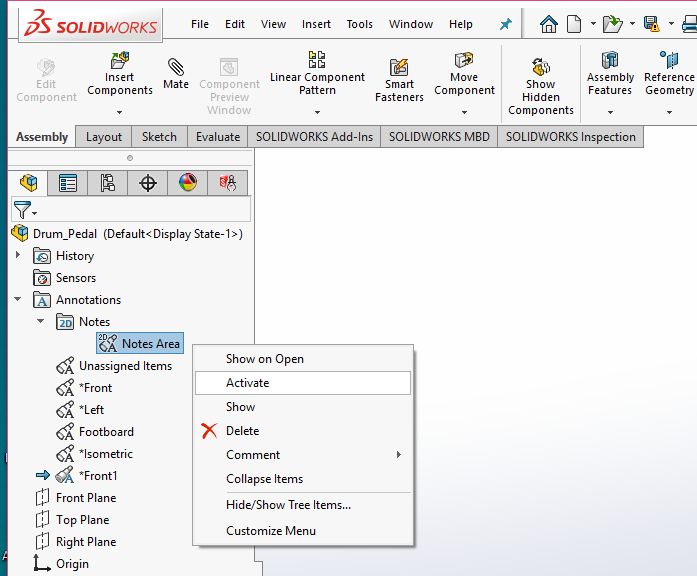Open the Tools menu
The width and height of the screenshot is (697, 576).
pos(360,24)
